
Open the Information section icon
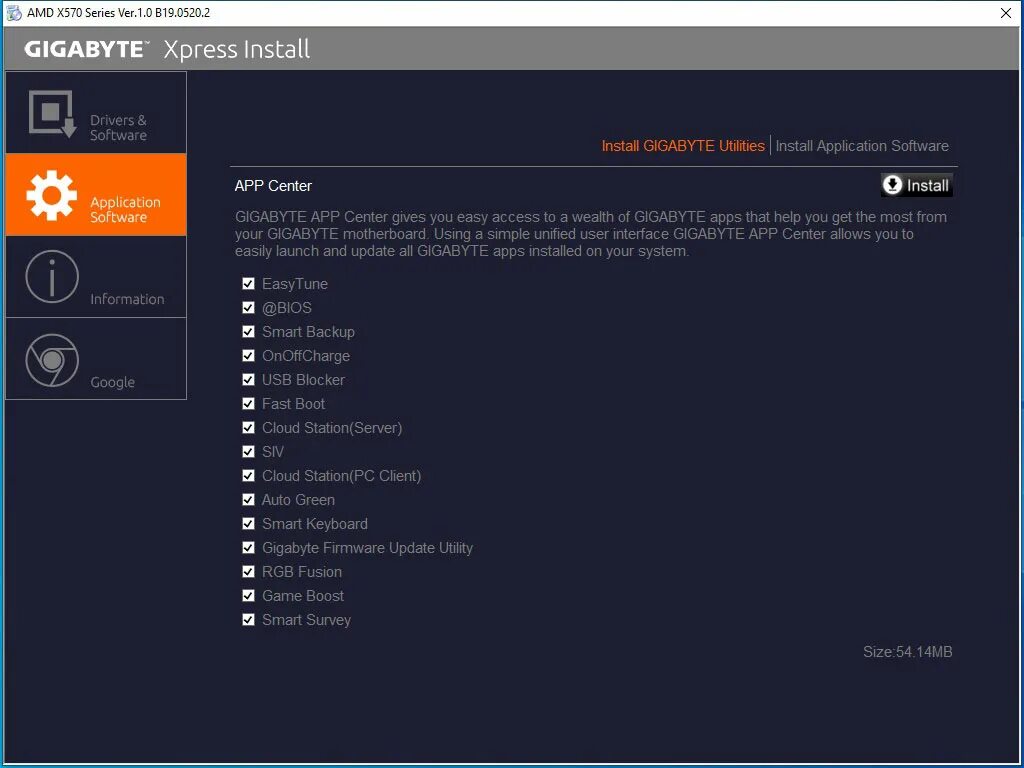pyautogui.click(x=52, y=277)
